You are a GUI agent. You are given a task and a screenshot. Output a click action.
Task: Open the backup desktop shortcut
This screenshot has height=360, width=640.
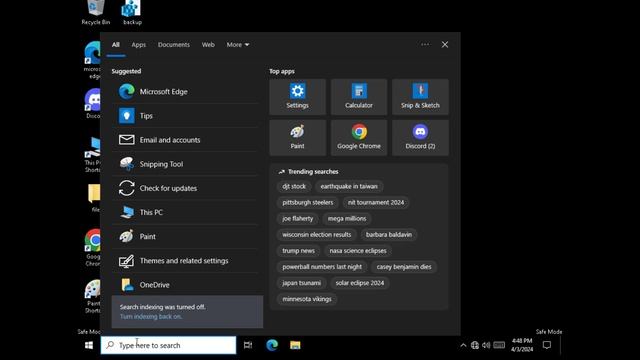pyautogui.click(x=132, y=13)
